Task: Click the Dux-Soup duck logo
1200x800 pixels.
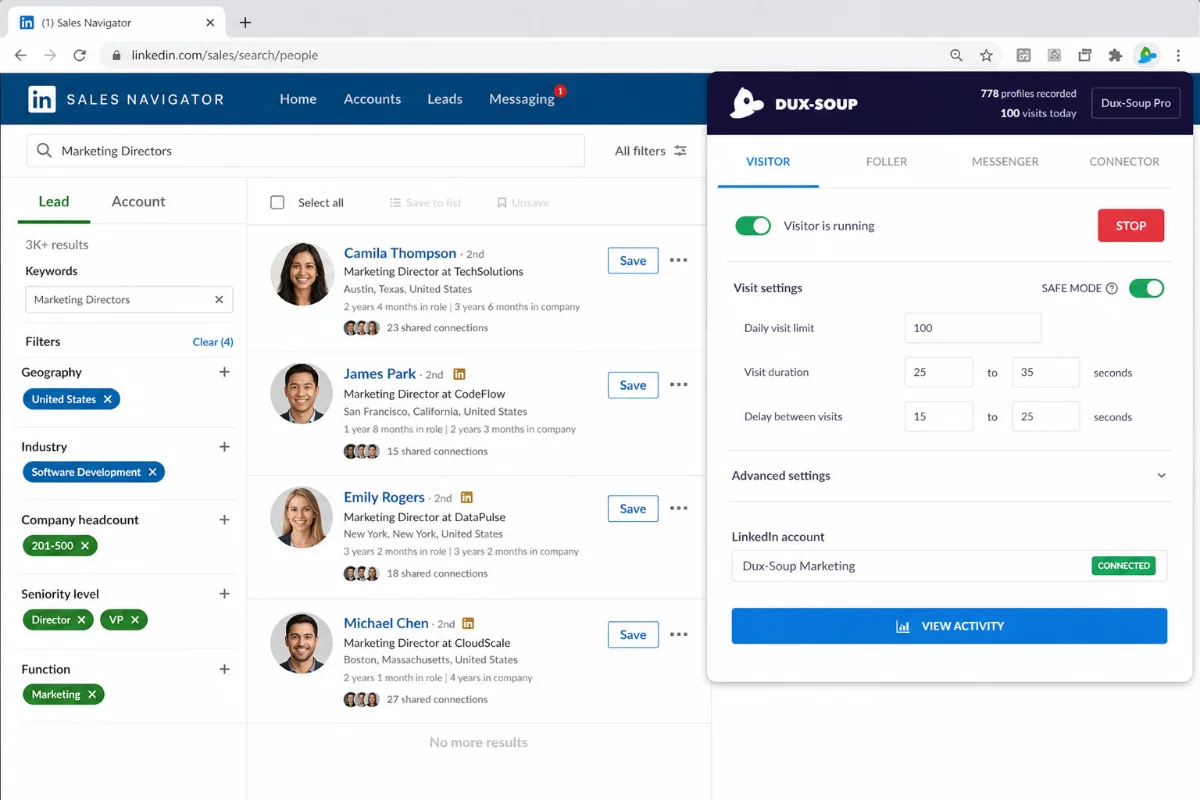Action: (x=746, y=103)
